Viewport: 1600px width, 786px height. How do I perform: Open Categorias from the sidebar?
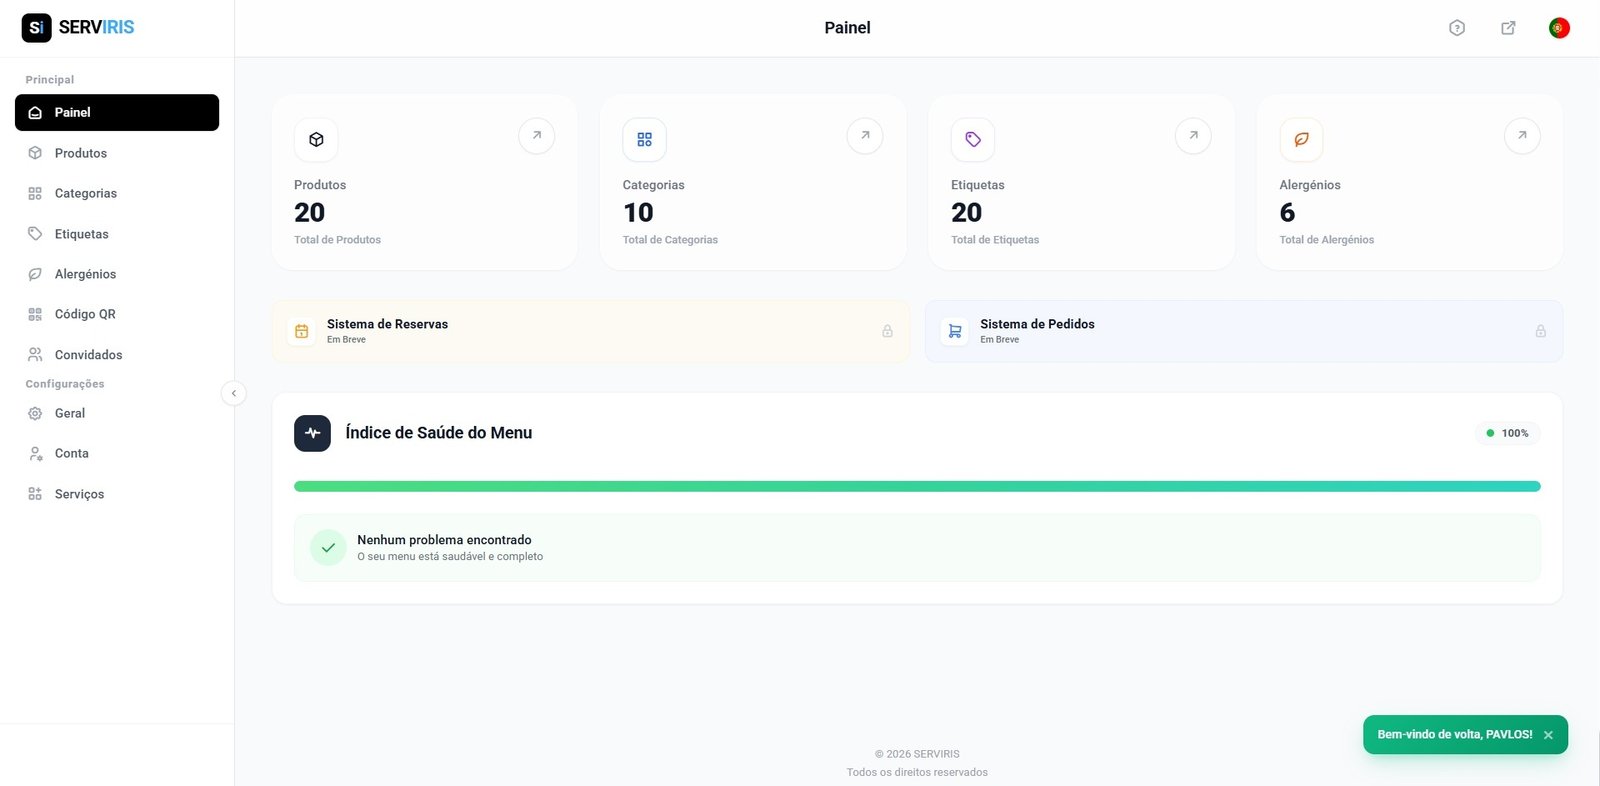coord(85,193)
